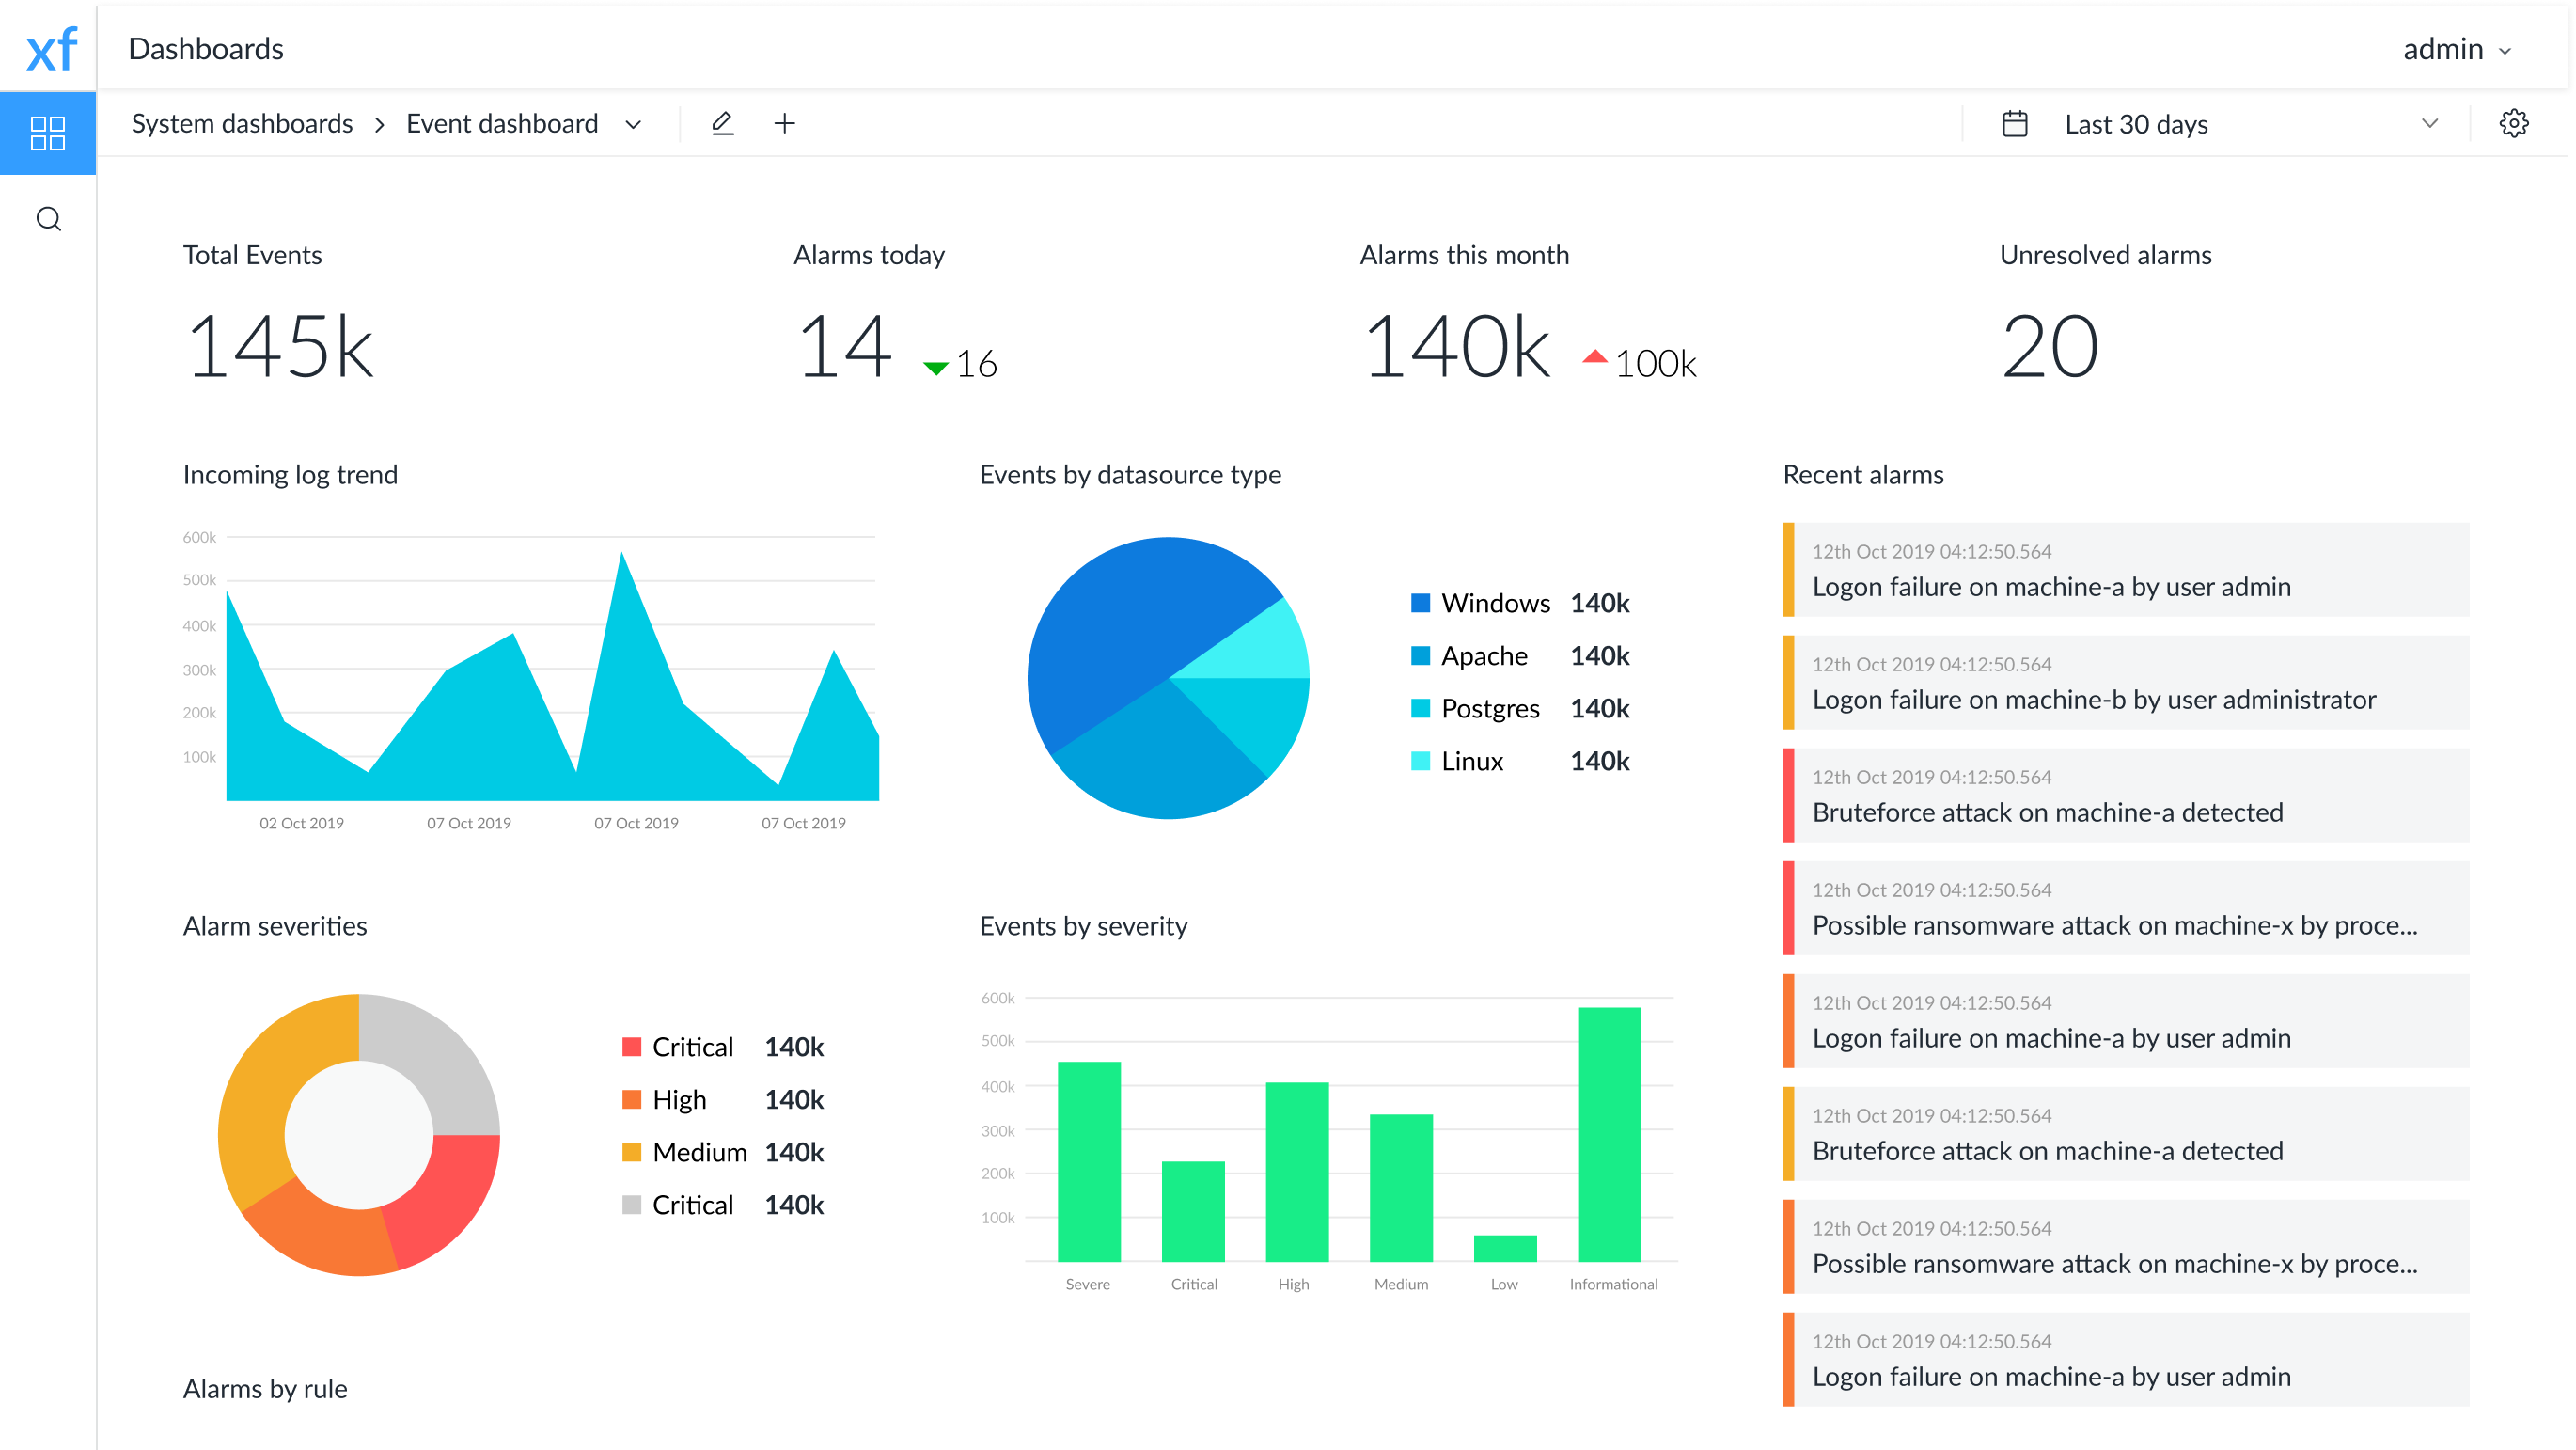Navigate to System dashboards breadcrumb
This screenshot has height=1450, width=2576.
(x=242, y=123)
